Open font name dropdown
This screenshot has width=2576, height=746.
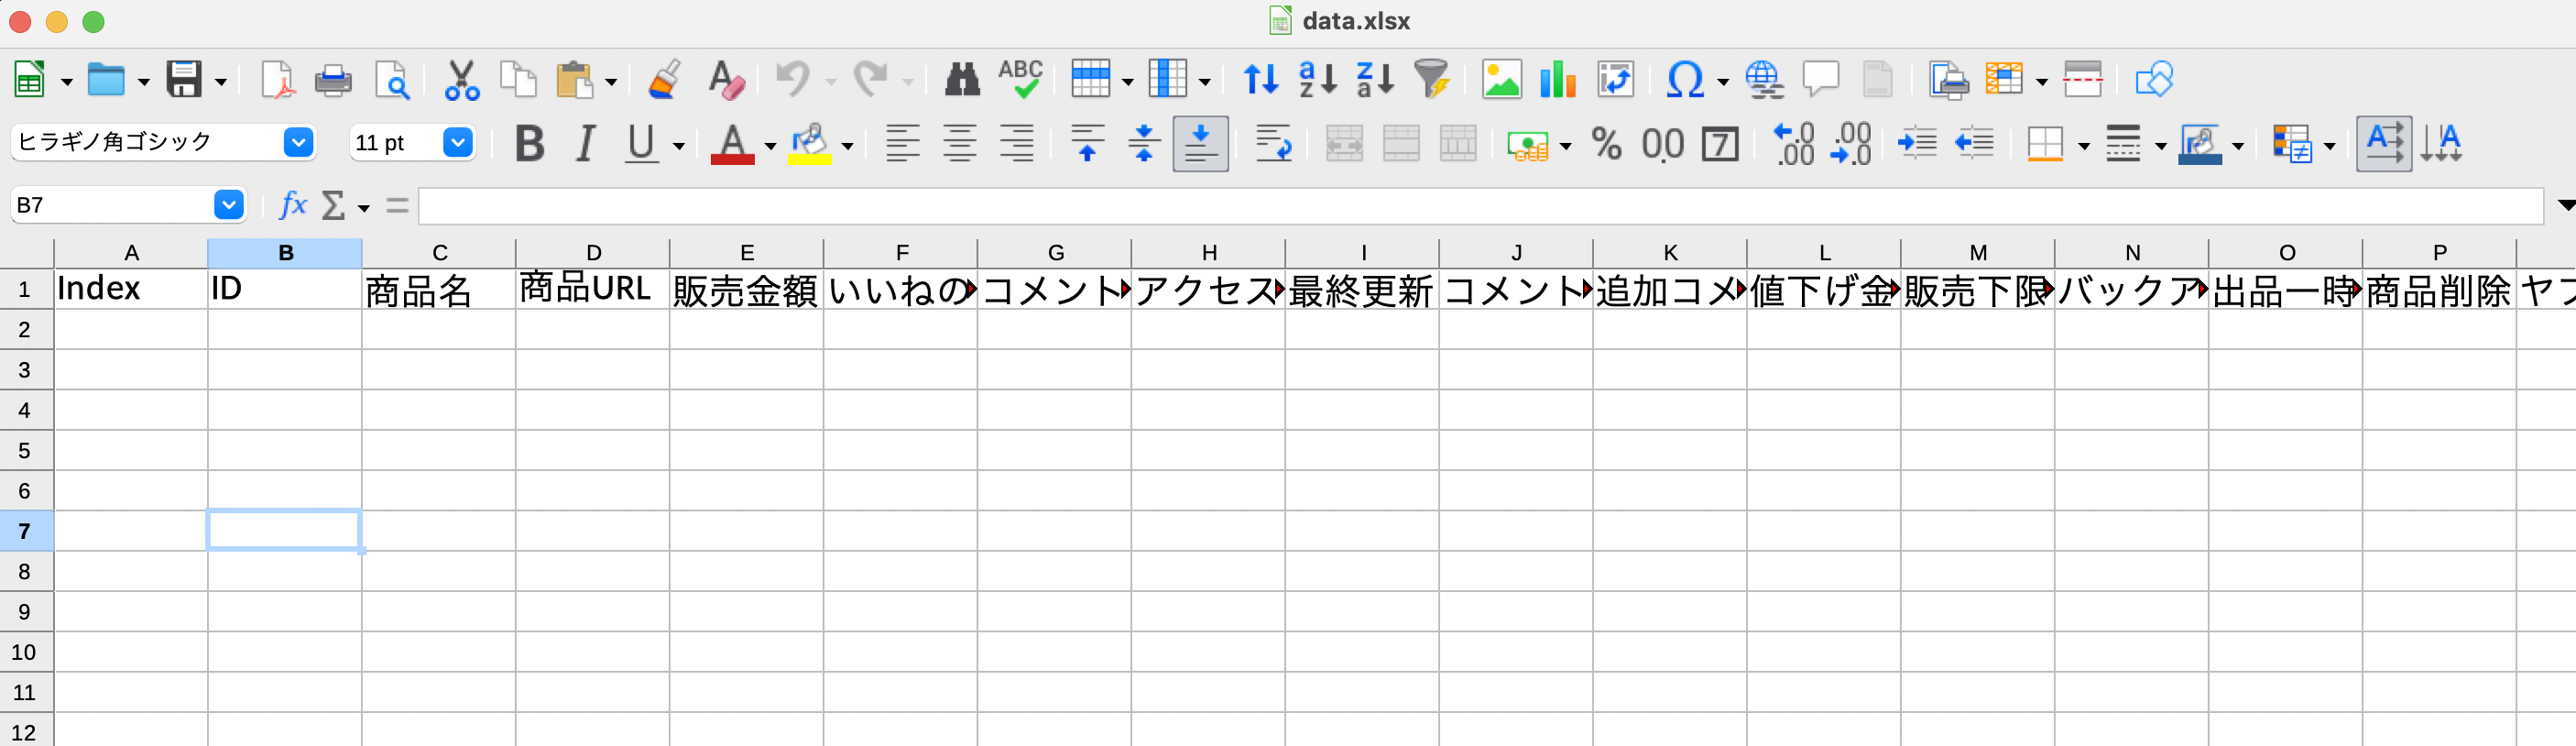click(298, 143)
